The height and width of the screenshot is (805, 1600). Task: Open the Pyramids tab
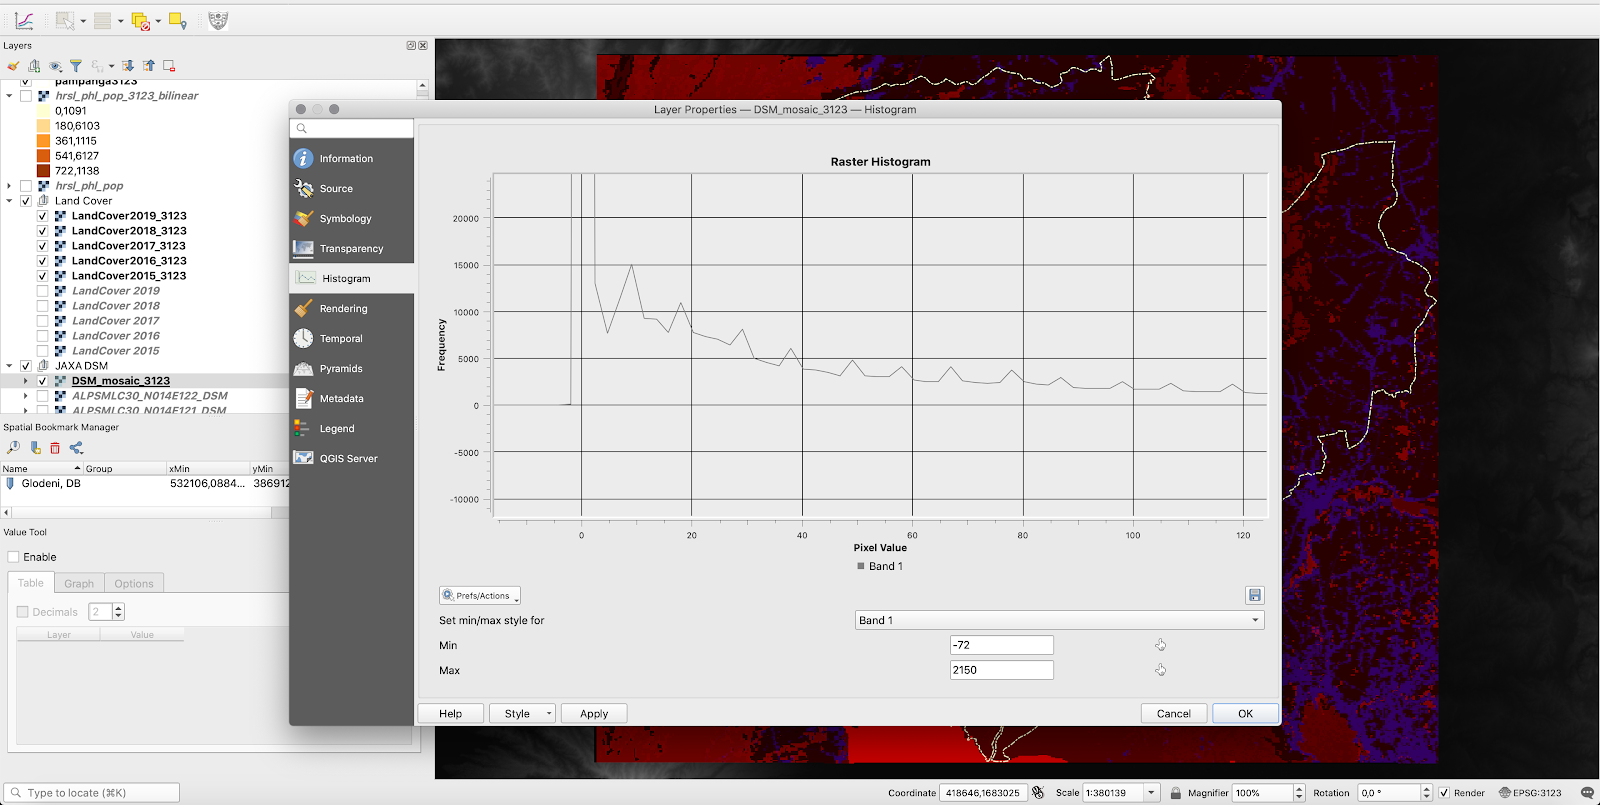(352, 368)
